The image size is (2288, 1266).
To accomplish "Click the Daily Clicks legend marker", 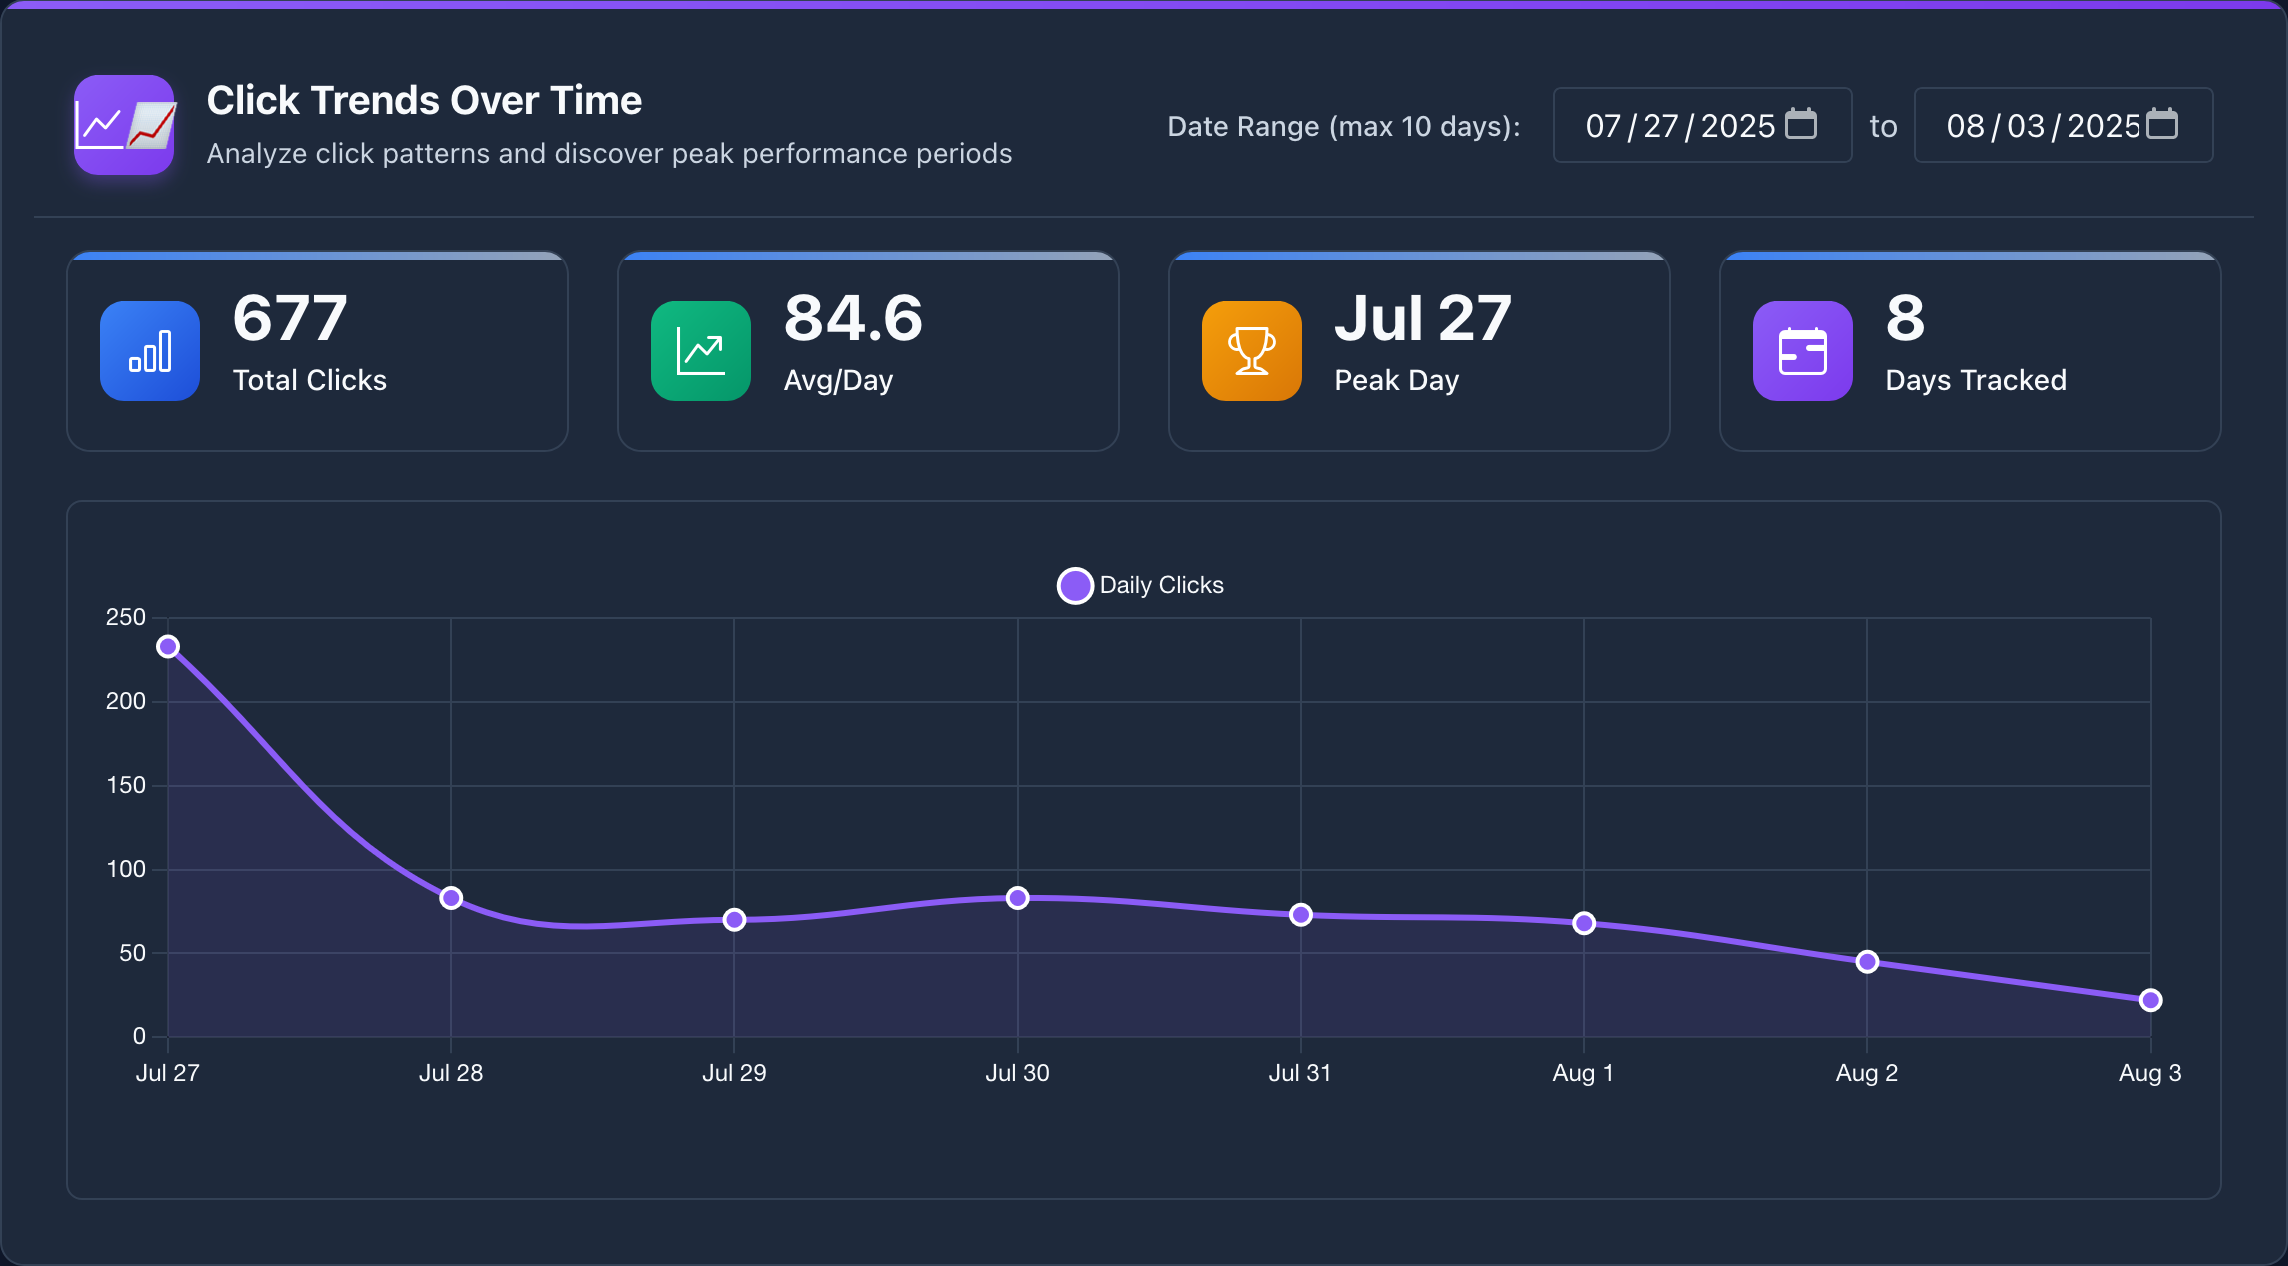I will (1074, 585).
